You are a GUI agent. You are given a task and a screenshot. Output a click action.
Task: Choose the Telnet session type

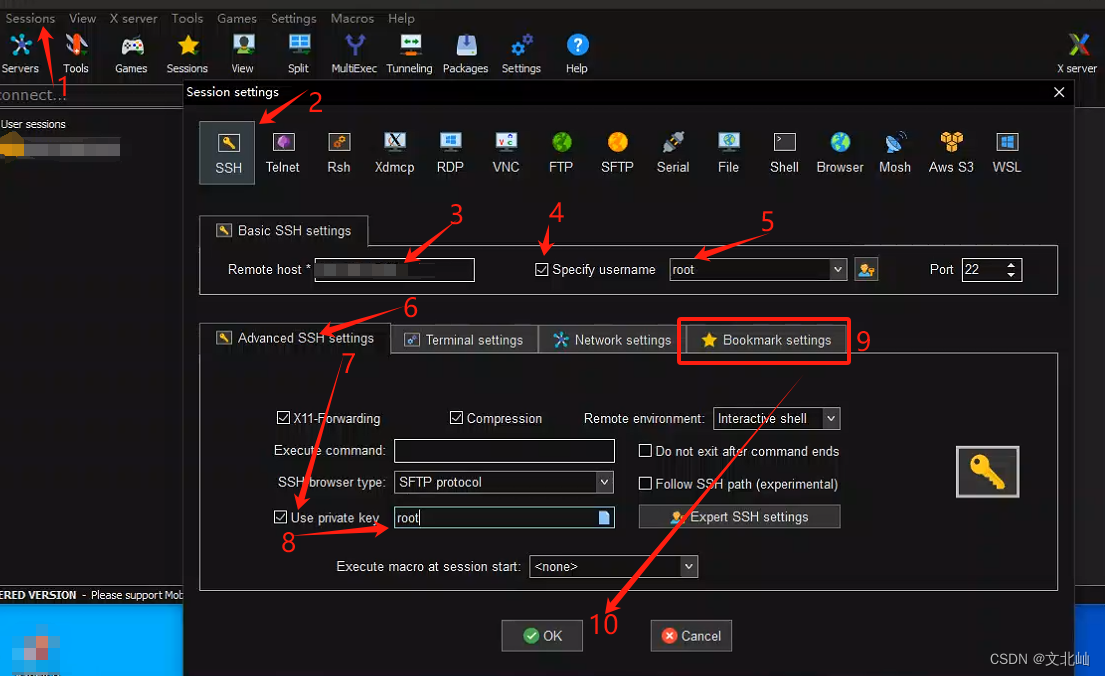click(x=283, y=153)
